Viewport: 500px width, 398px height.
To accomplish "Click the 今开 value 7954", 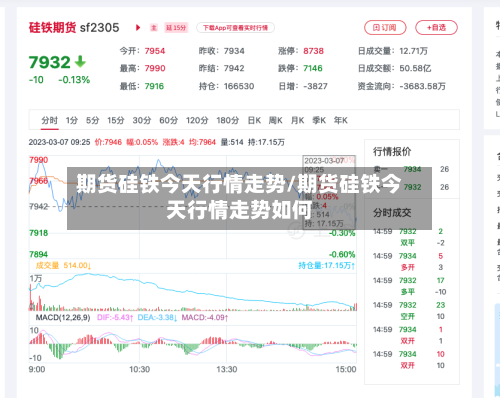I will (x=155, y=51).
